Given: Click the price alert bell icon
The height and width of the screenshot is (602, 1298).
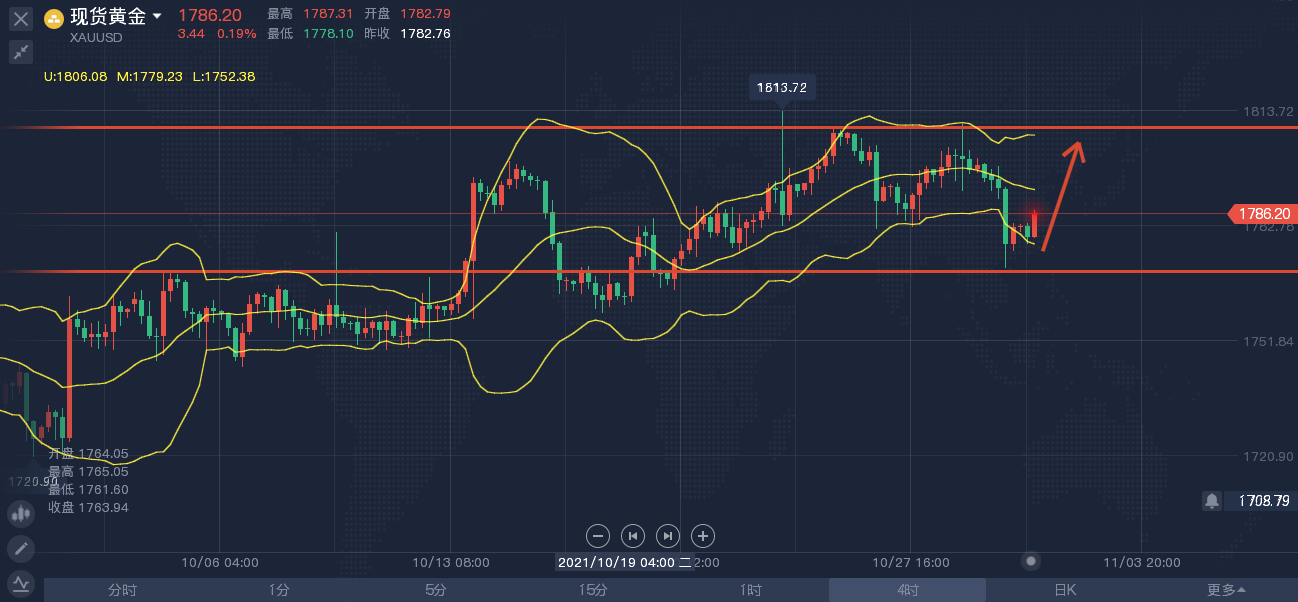Looking at the screenshot, I should [x=1212, y=500].
